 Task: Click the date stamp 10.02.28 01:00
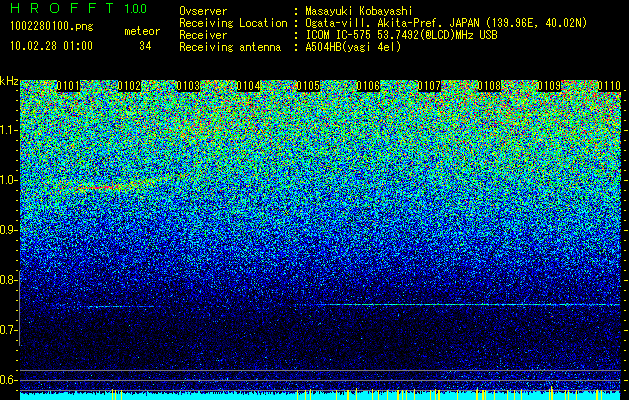pos(51,46)
